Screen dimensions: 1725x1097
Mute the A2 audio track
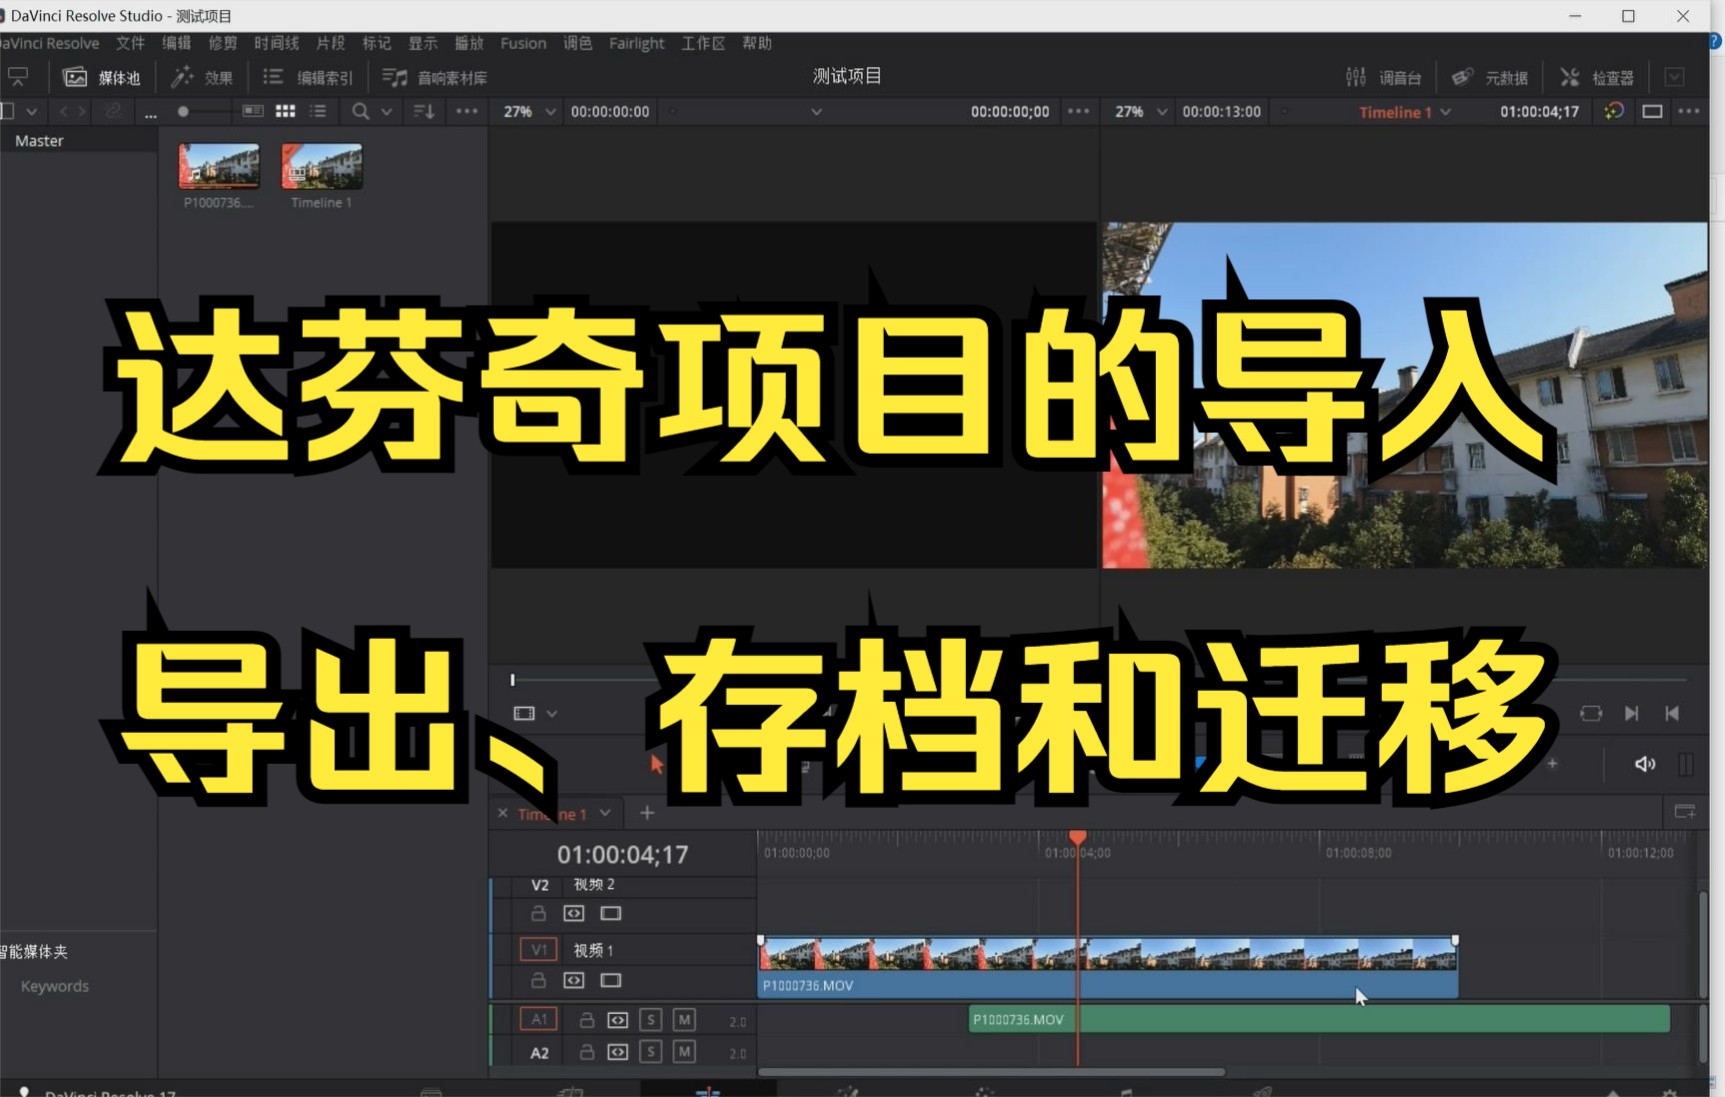click(x=685, y=1052)
